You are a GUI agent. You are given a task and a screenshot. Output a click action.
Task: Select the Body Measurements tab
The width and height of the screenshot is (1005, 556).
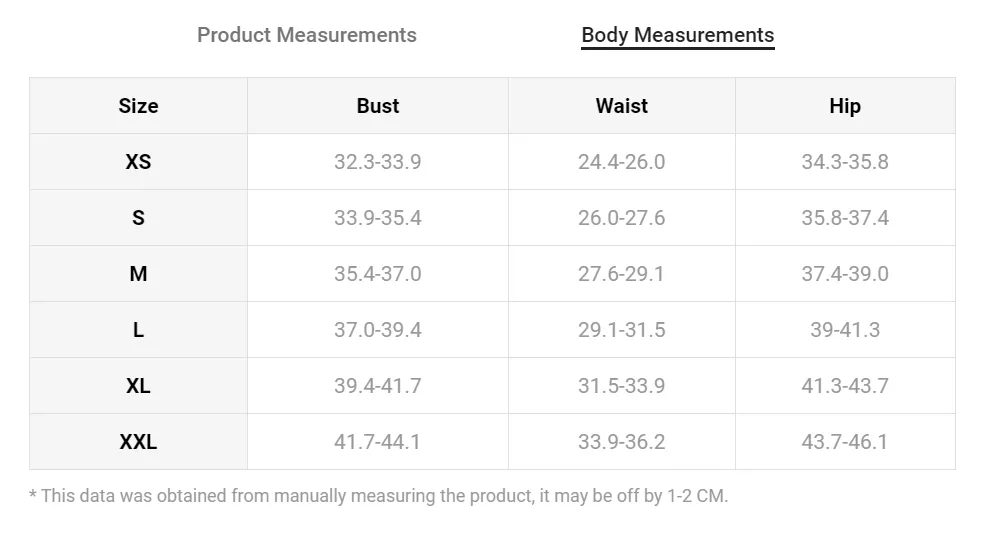(677, 35)
